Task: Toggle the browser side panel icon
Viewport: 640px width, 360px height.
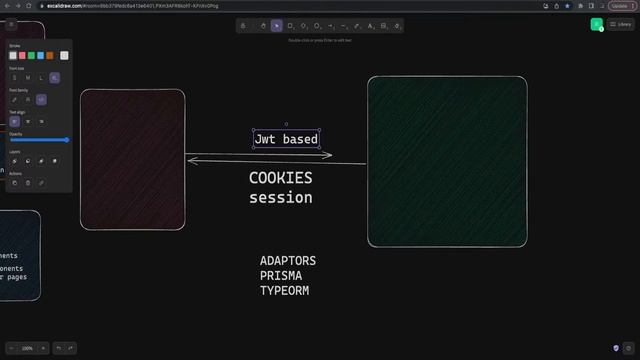Action: (x=591, y=6)
